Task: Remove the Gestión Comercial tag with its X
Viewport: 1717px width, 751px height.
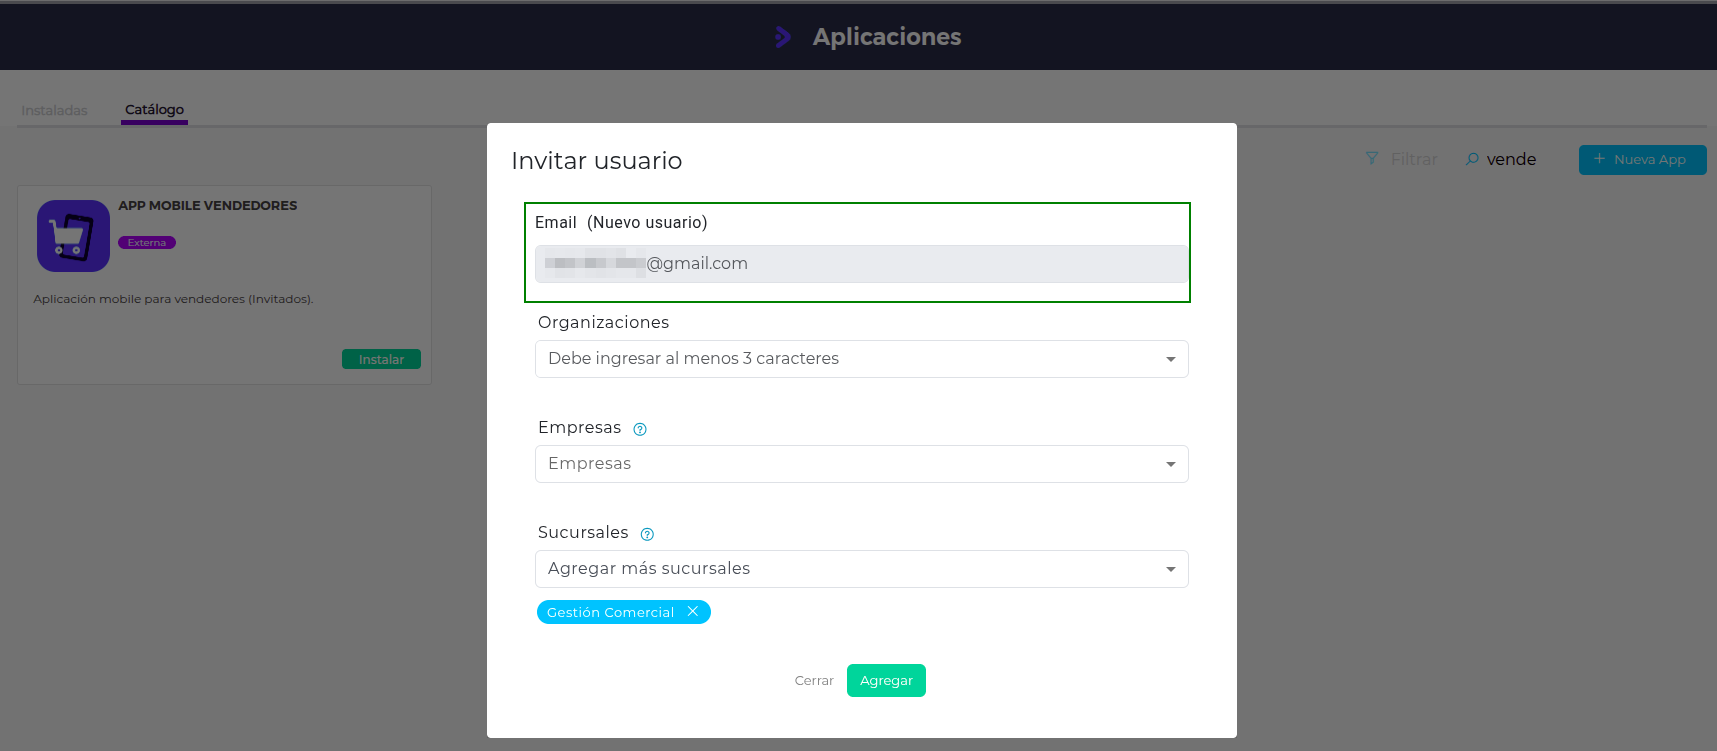Action: [693, 612]
